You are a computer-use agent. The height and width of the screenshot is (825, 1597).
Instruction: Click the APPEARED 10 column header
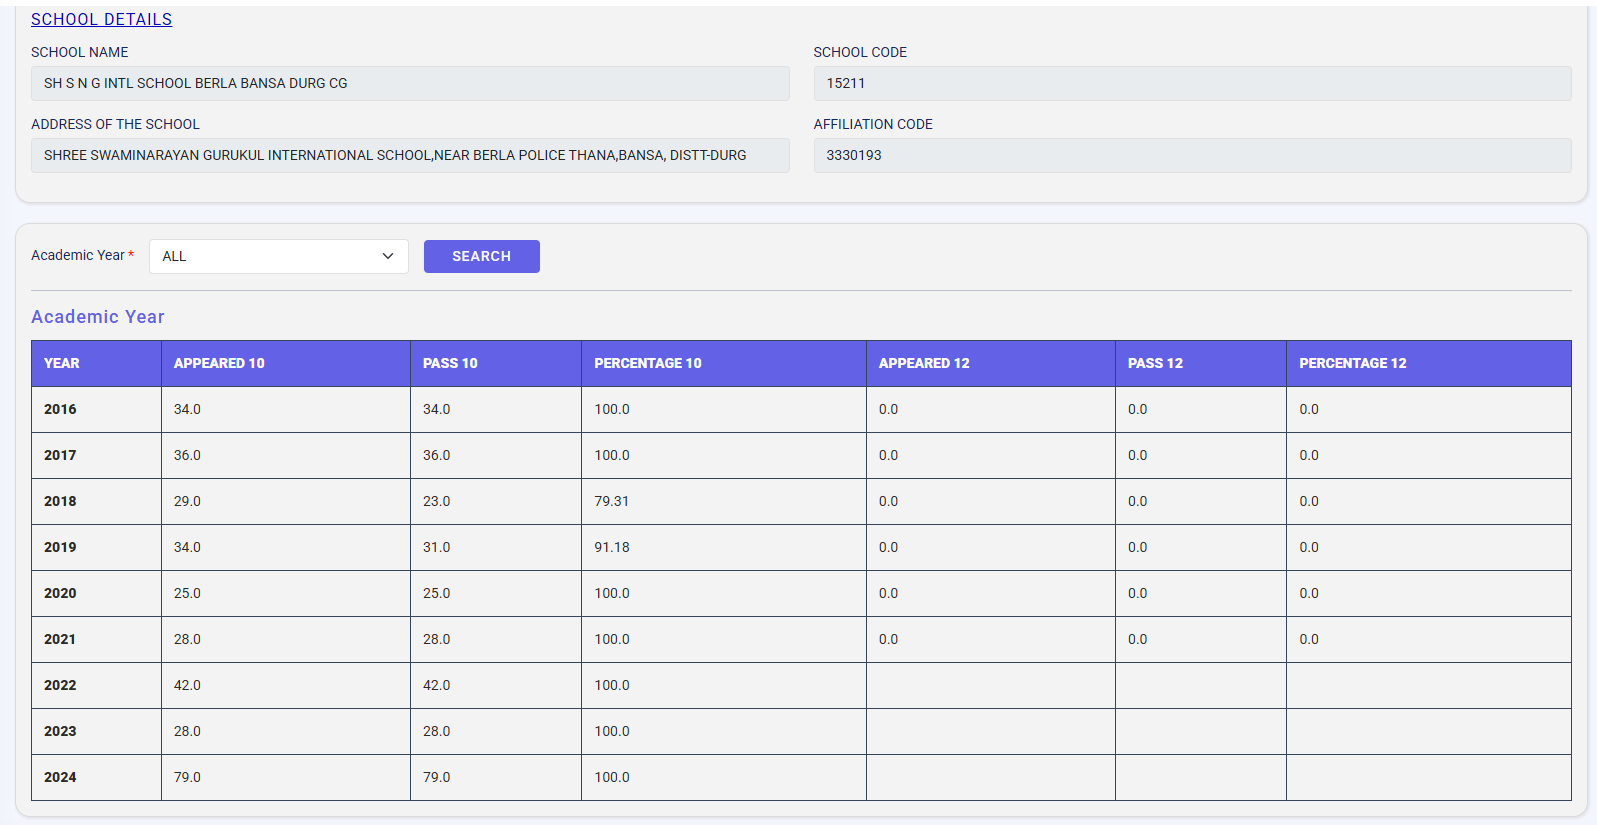(x=219, y=363)
